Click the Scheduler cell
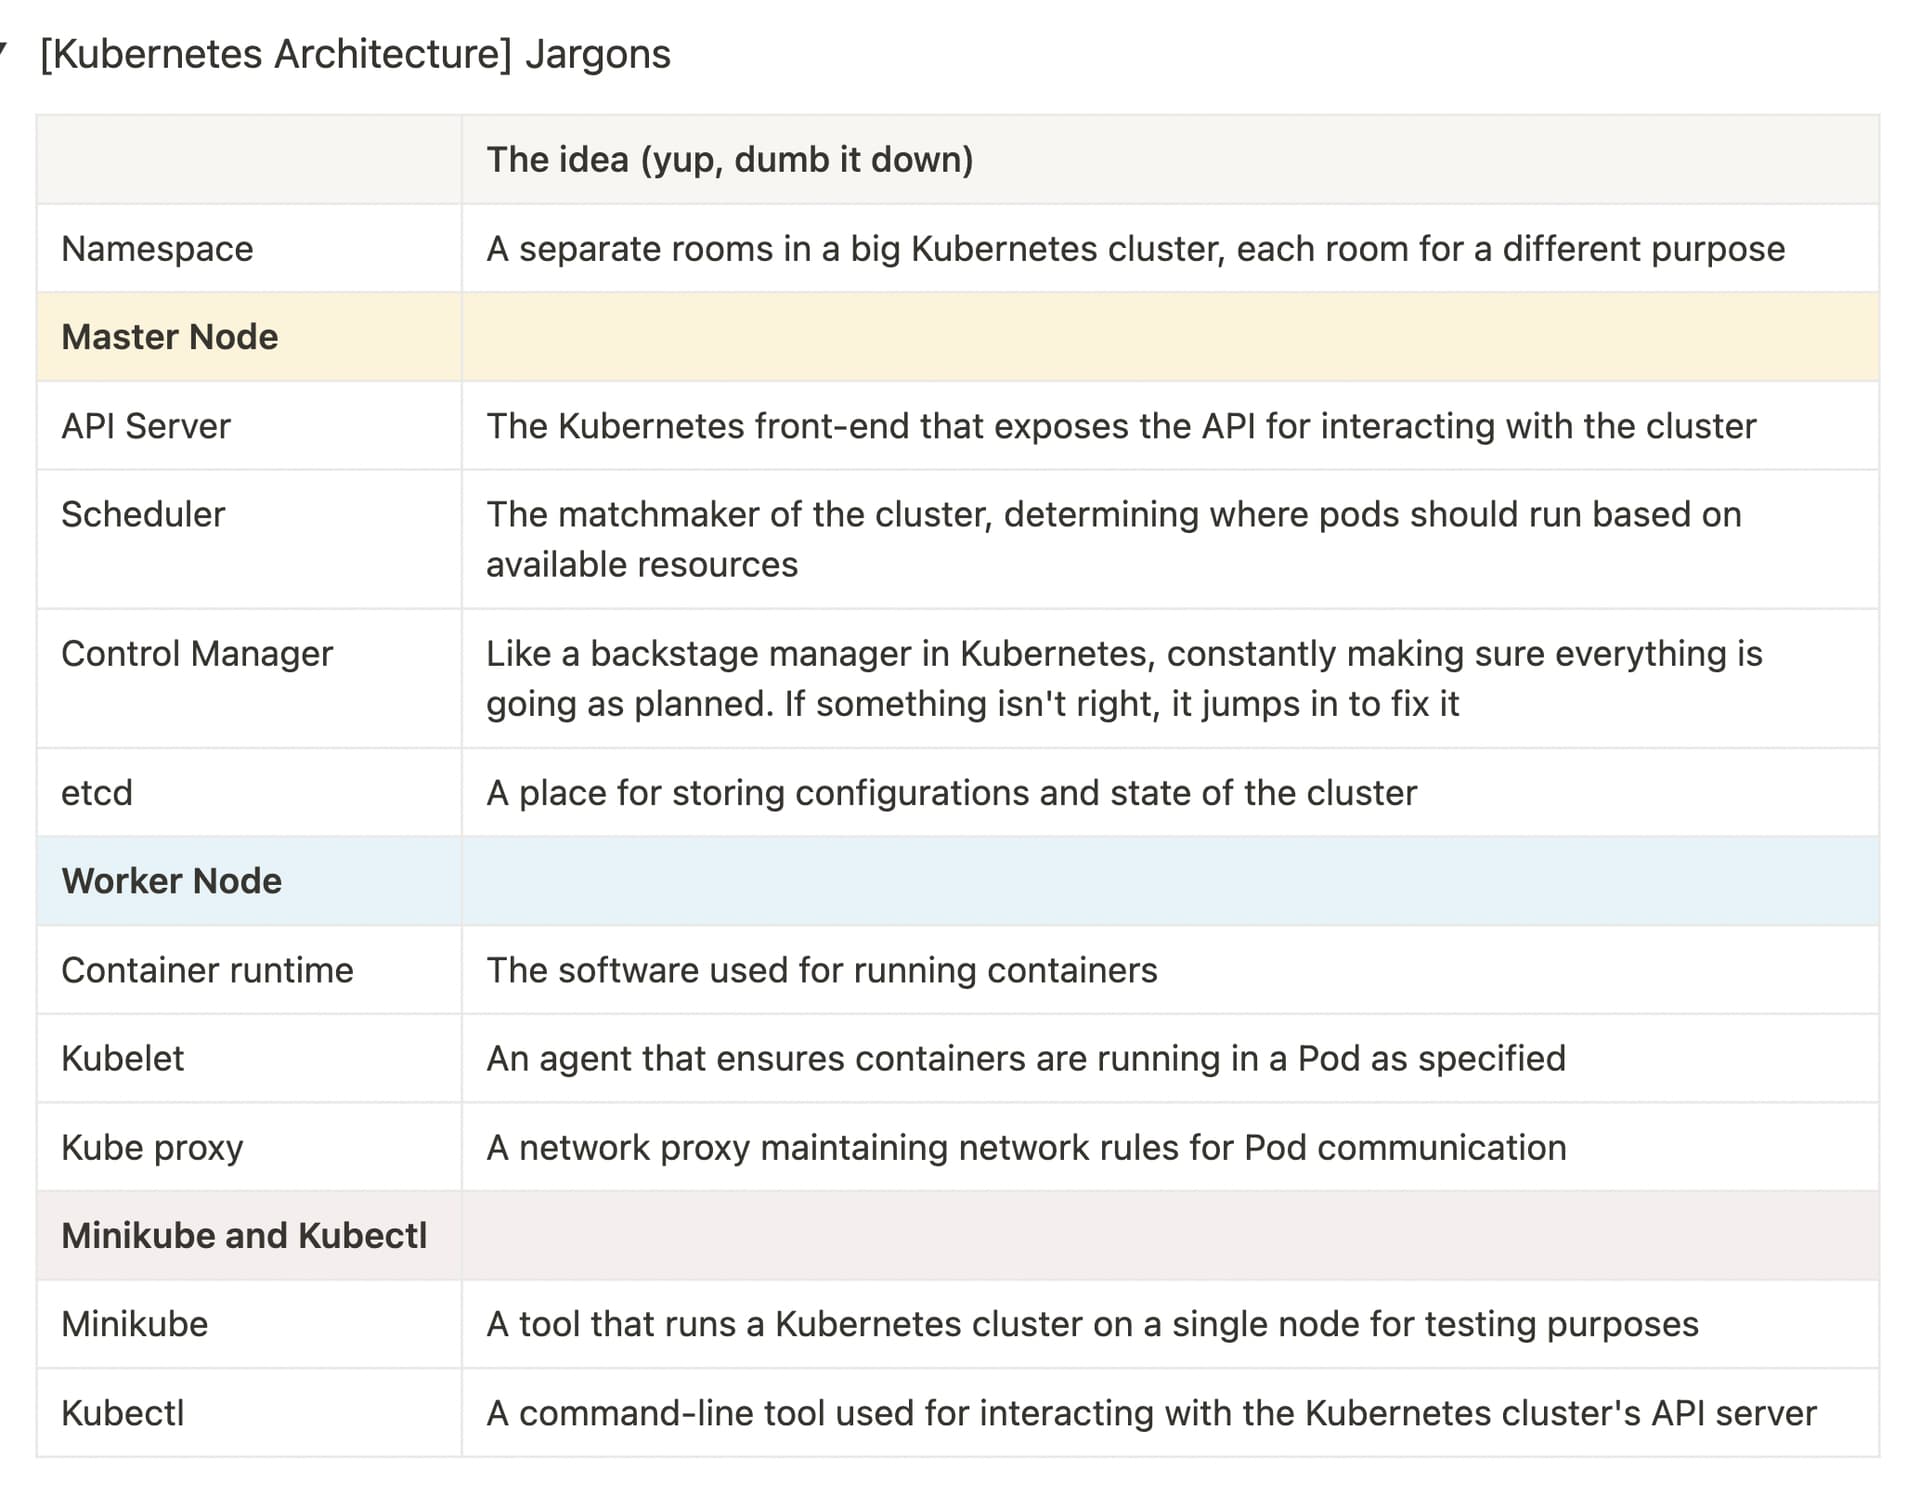This screenshot has width=1920, height=1495. (x=143, y=514)
